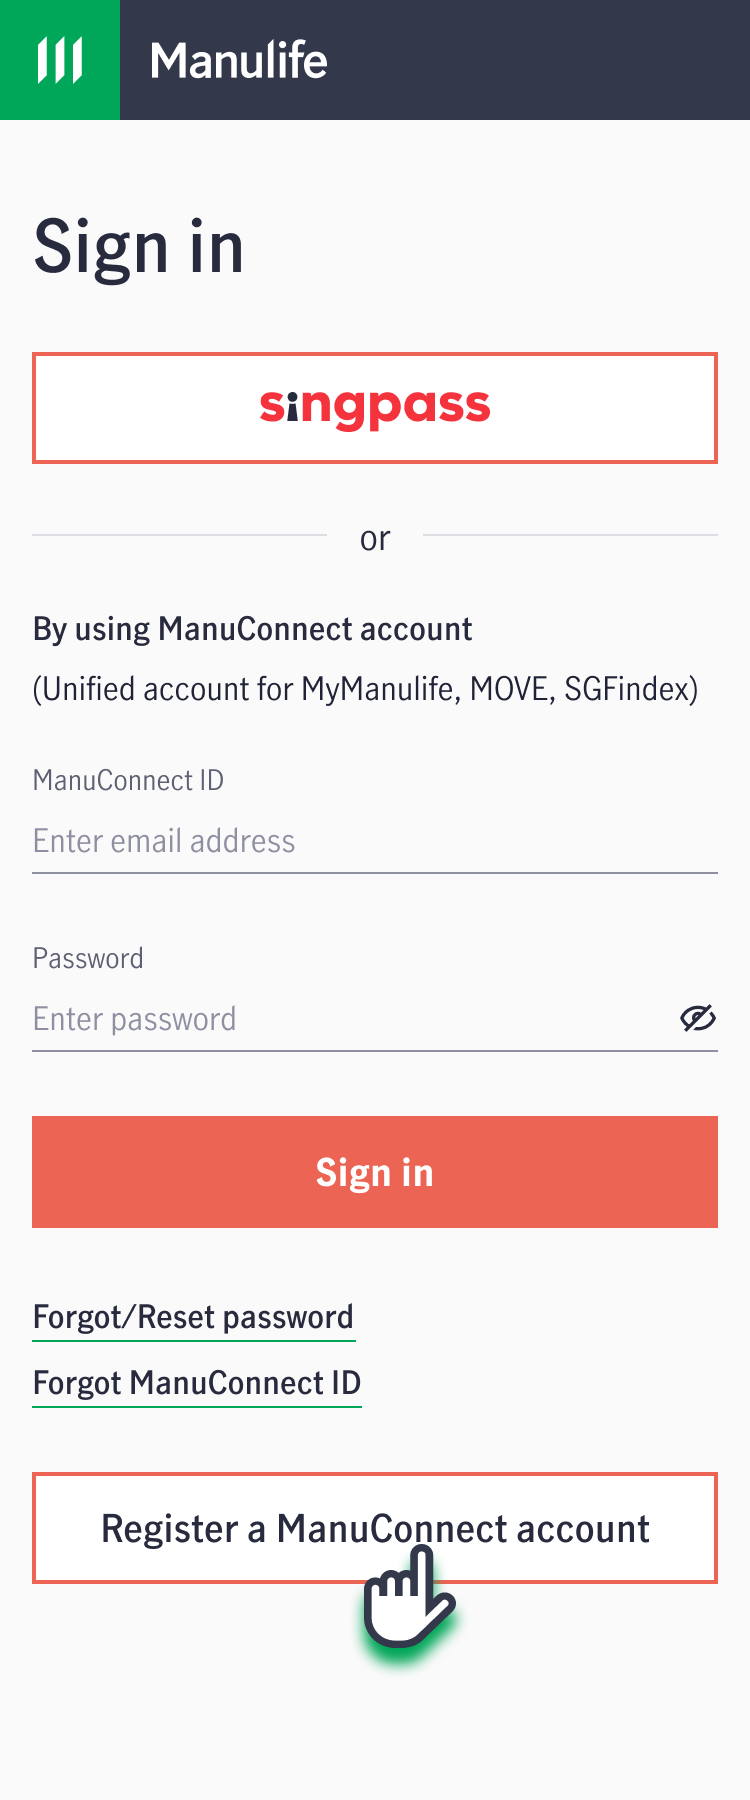The image size is (750, 1800).
Task: Click the Unified account description line
Action: (365, 689)
